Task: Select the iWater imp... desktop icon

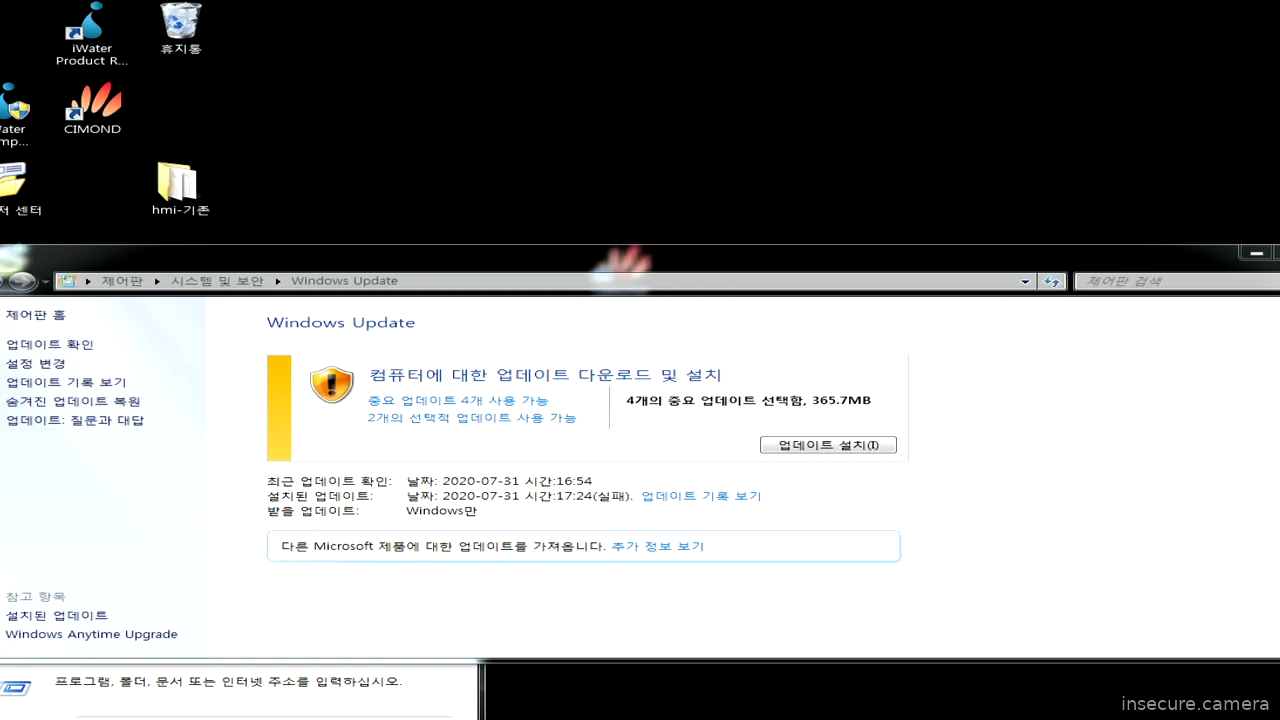Action: pyautogui.click(x=10, y=105)
